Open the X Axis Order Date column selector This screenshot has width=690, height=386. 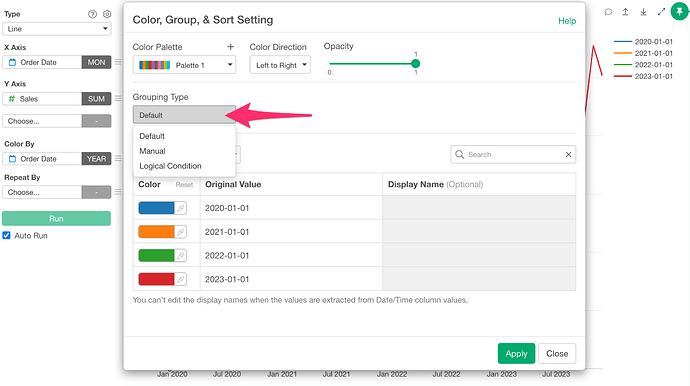42,62
